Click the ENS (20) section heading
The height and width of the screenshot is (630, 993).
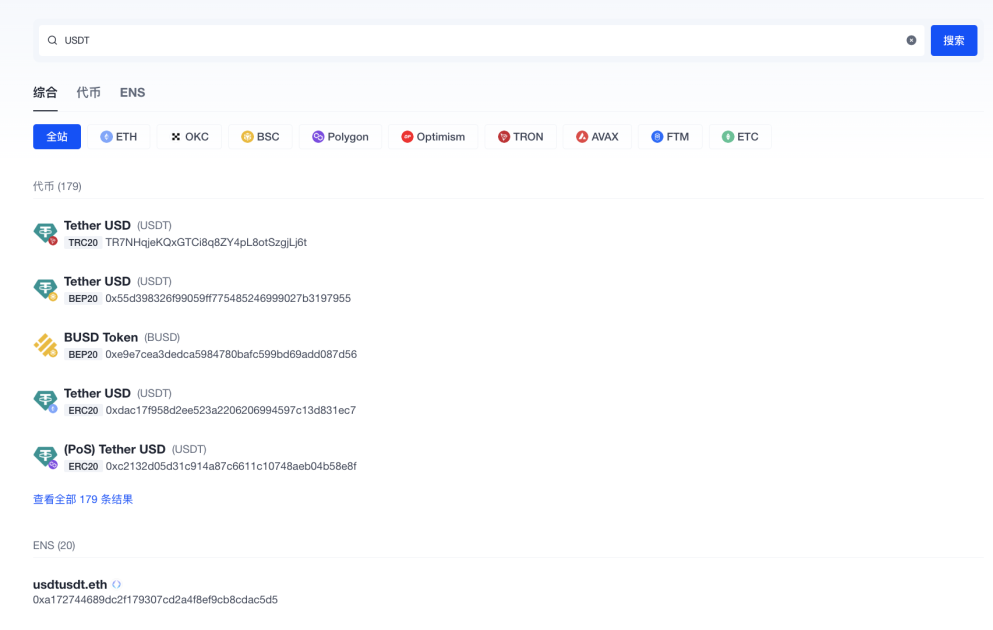(x=54, y=545)
